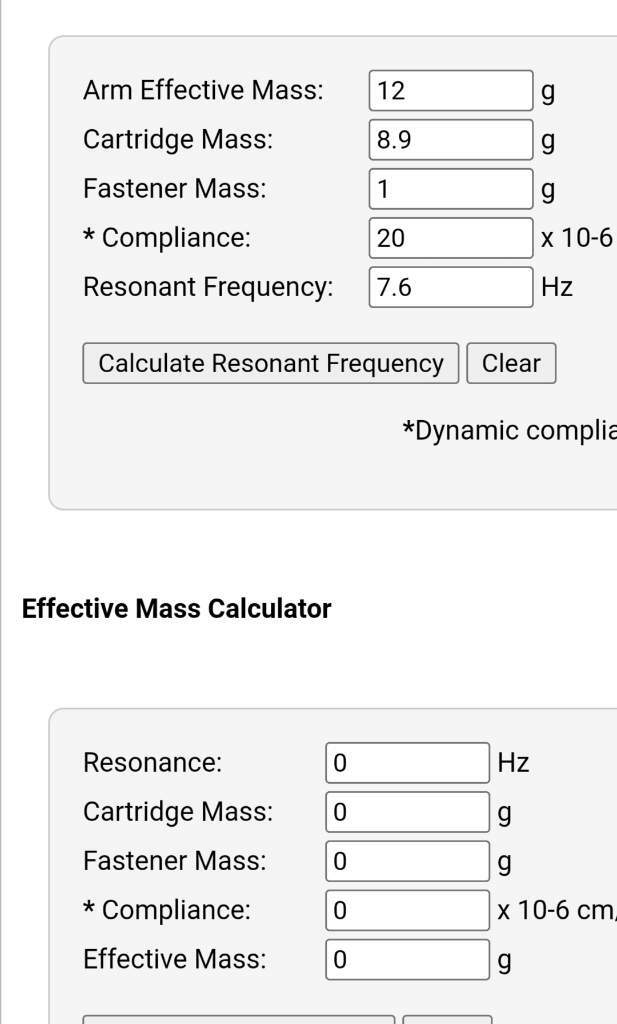Click the Calculate Resonant Frequency button
Screen dimensions: 617x1024
(270, 363)
